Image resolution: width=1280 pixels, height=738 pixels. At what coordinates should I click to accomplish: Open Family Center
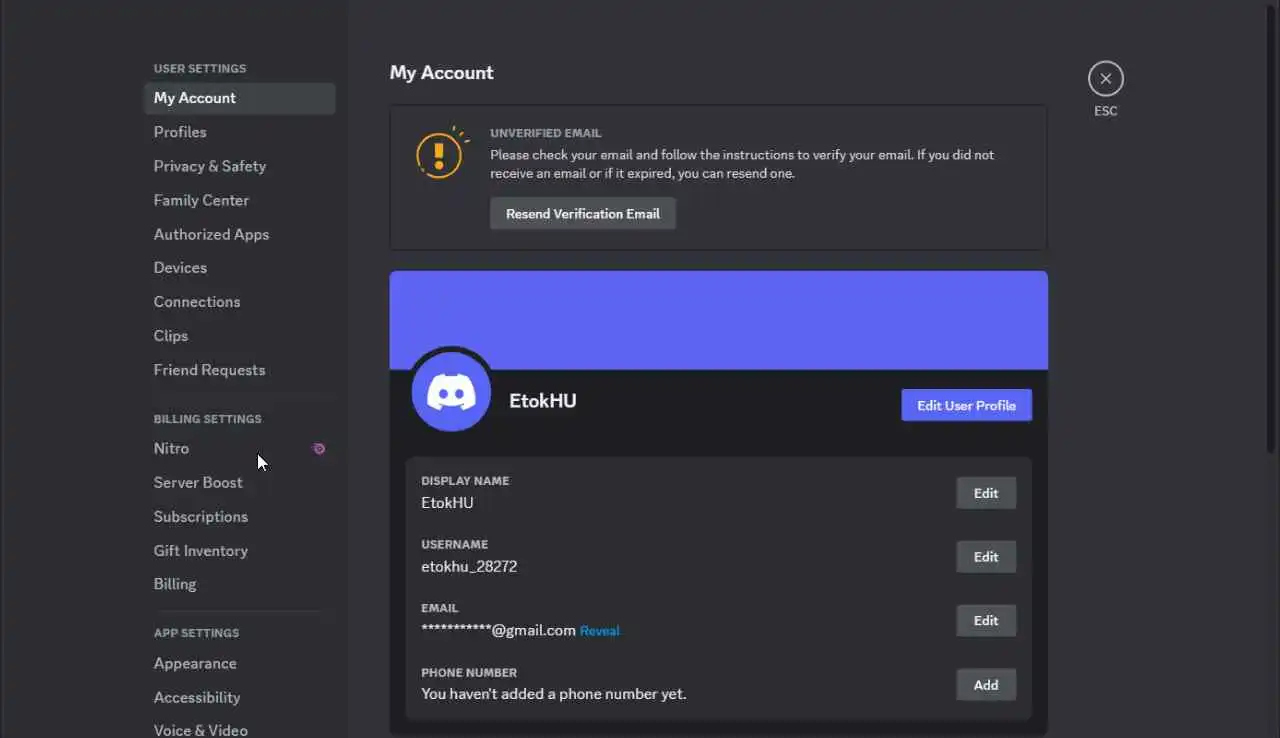(x=240, y=200)
